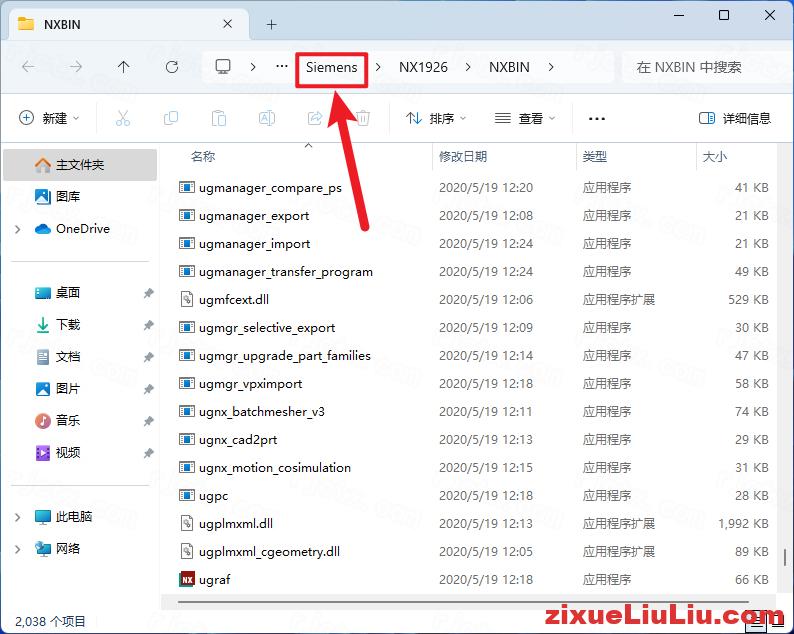Click the vertical scrollbar thumb of file list
794x634 pixels.
point(785,558)
